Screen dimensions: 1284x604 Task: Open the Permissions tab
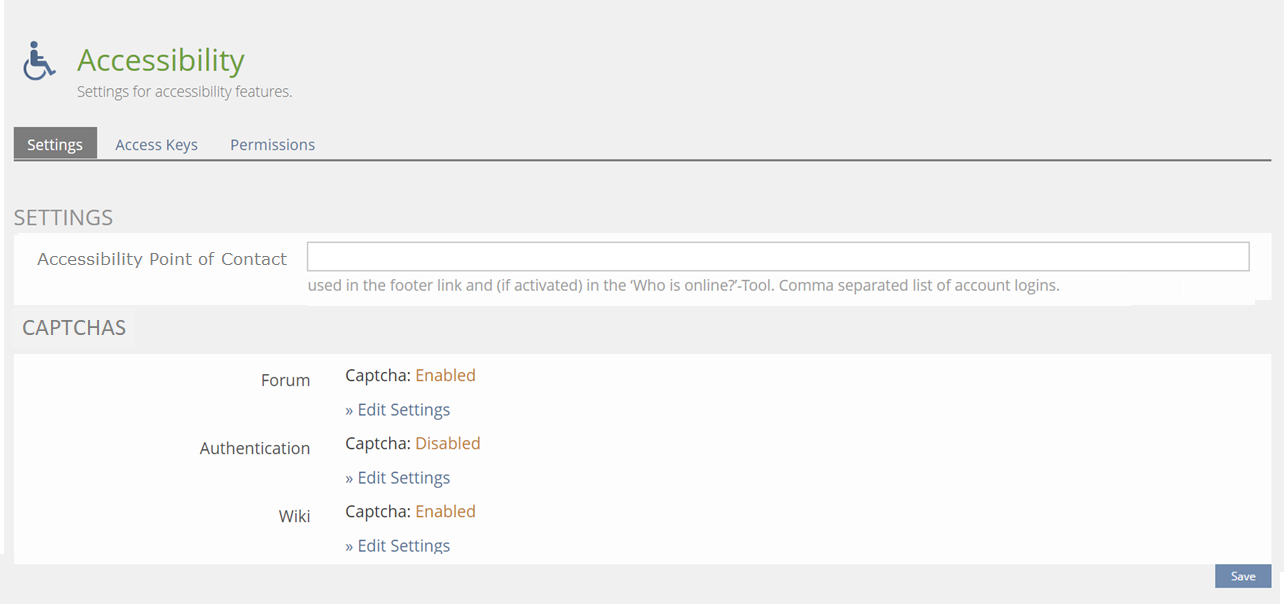272,144
